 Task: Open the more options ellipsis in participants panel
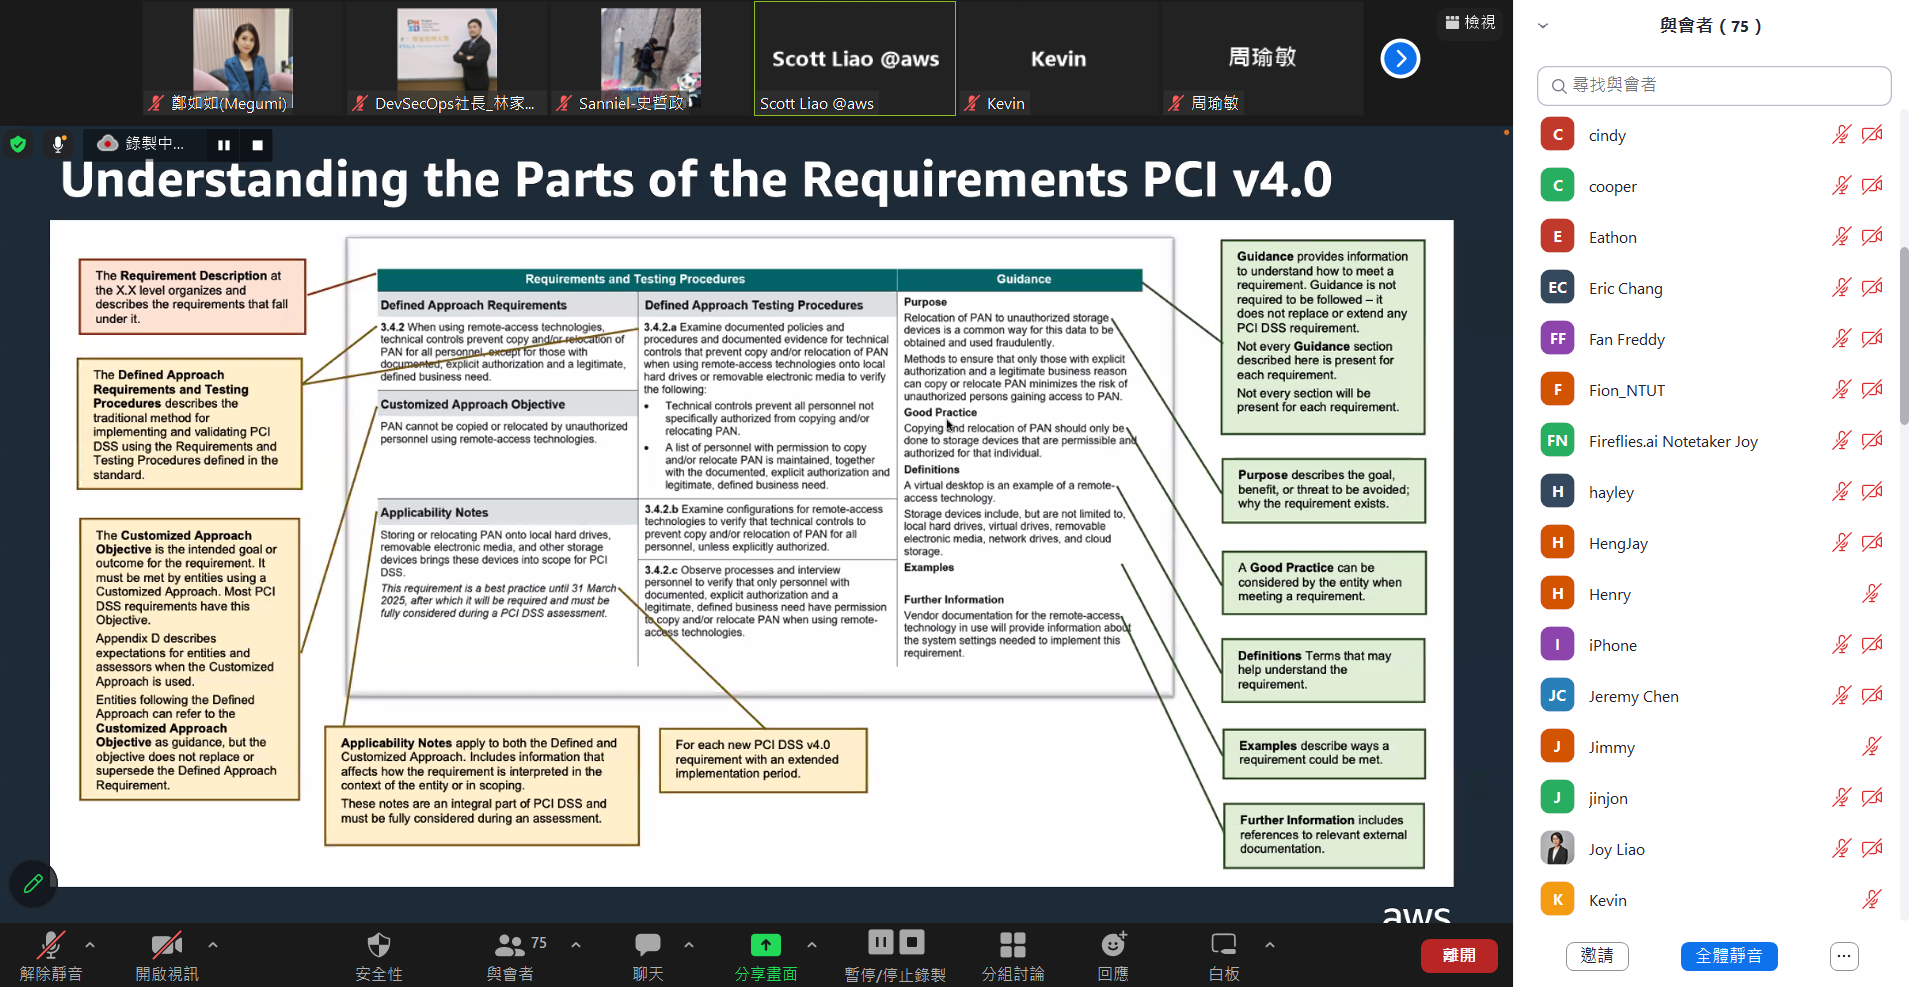(x=1844, y=956)
